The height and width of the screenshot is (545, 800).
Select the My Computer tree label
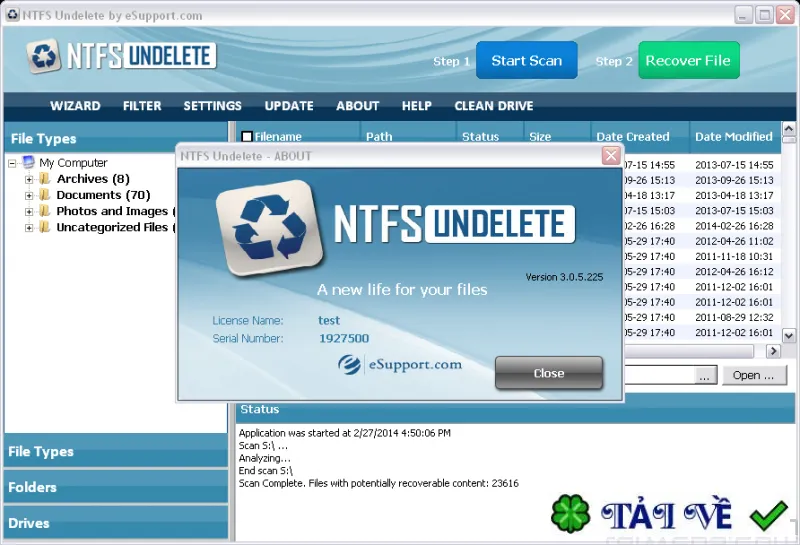[x=73, y=163]
